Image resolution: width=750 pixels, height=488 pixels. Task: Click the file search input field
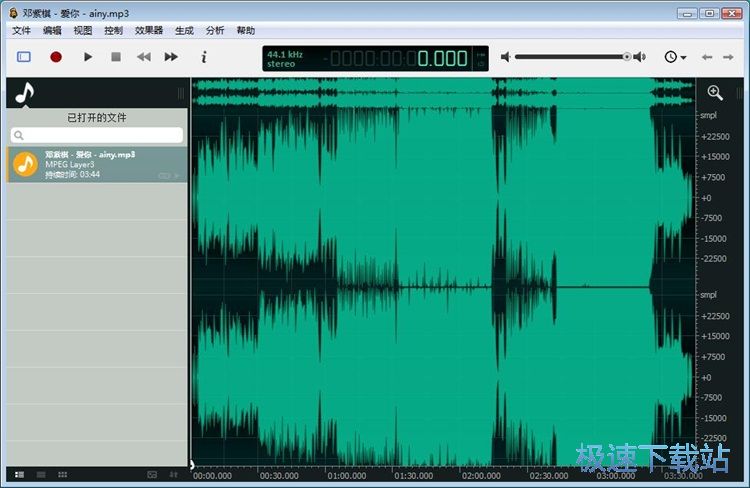tap(97, 134)
